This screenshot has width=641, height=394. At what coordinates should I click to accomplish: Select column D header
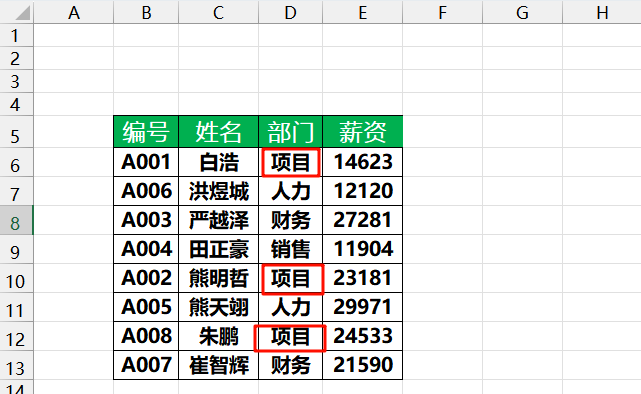pos(290,12)
